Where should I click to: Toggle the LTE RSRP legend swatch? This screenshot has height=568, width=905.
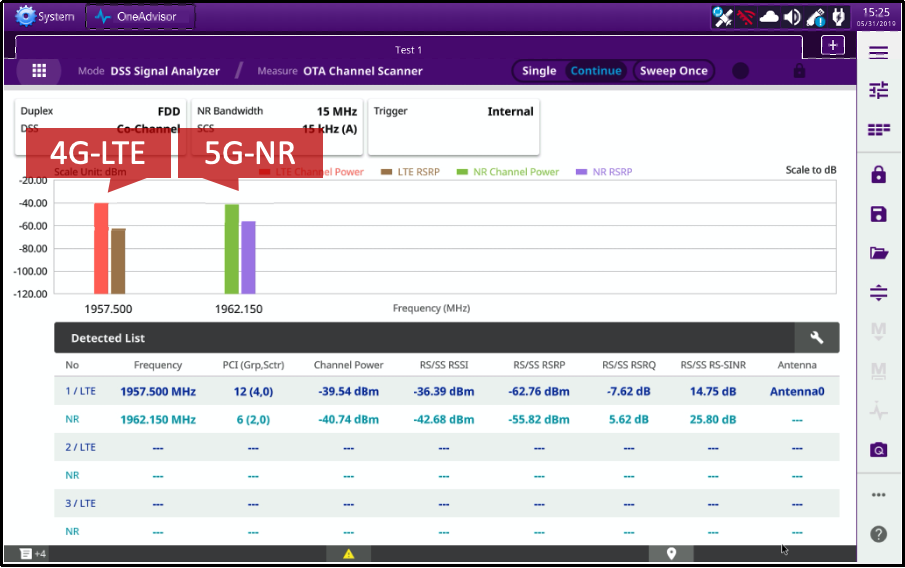pyautogui.click(x=386, y=172)
